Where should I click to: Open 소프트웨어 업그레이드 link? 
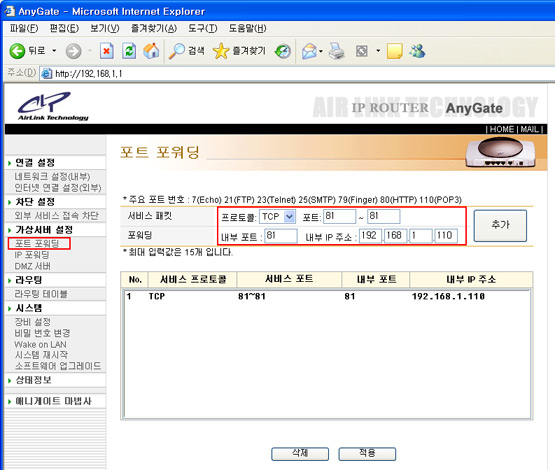coord(58,366)
